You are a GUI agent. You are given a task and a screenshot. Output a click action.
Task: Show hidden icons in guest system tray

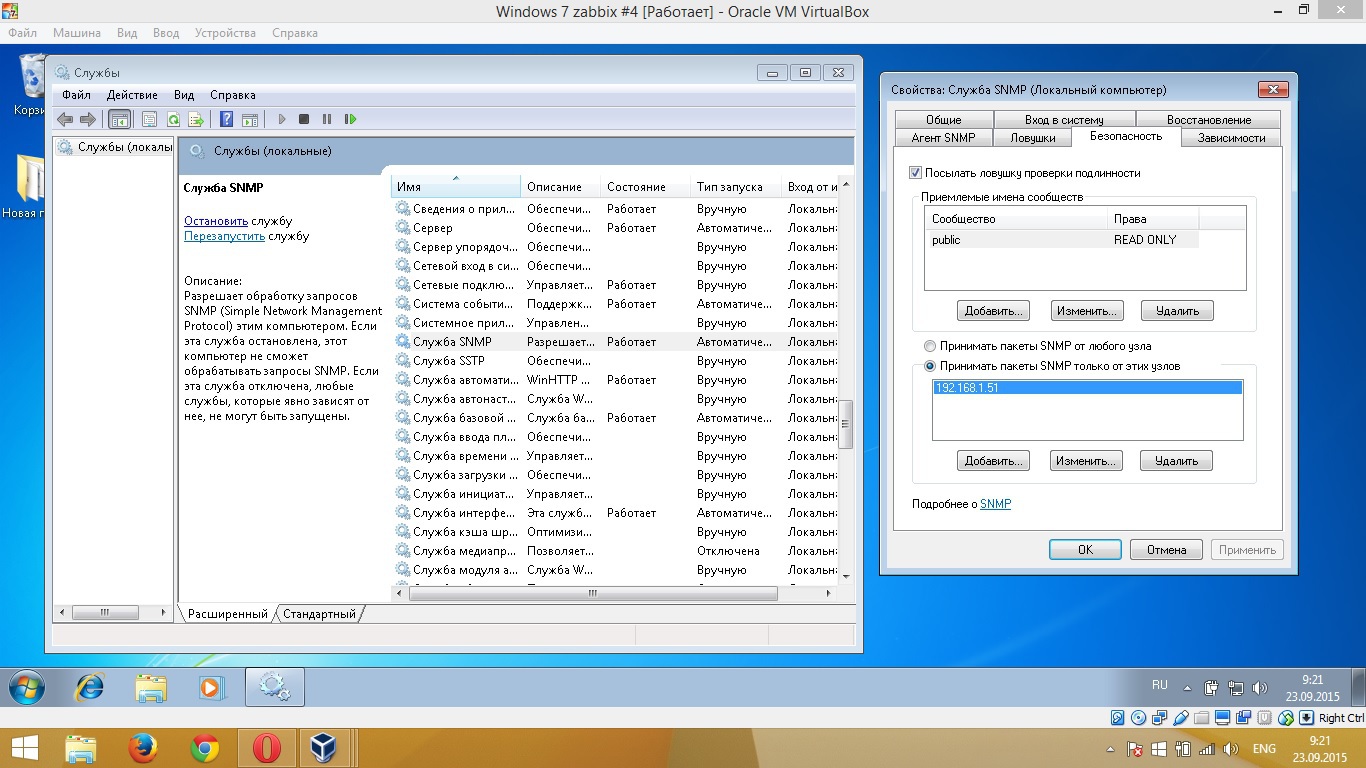(x=1187, y=688)
